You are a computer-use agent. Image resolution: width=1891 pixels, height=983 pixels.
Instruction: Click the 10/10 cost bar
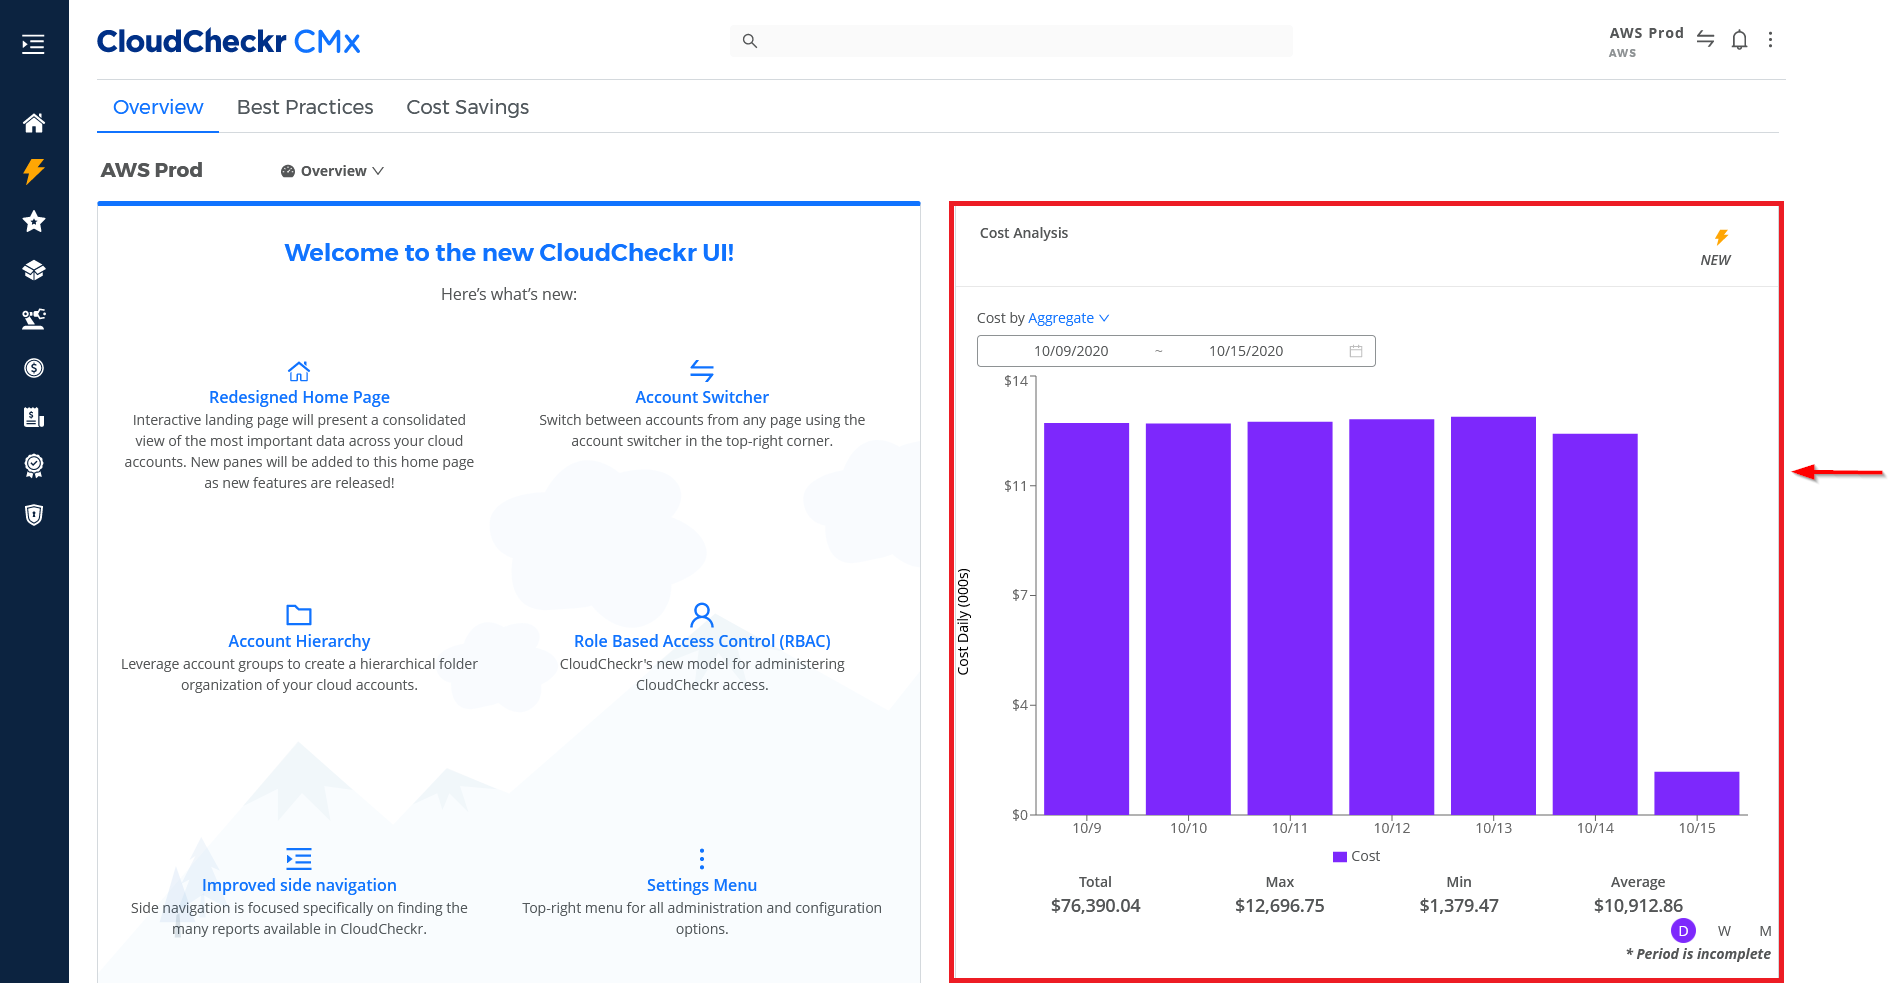[x=1188, y=619]
